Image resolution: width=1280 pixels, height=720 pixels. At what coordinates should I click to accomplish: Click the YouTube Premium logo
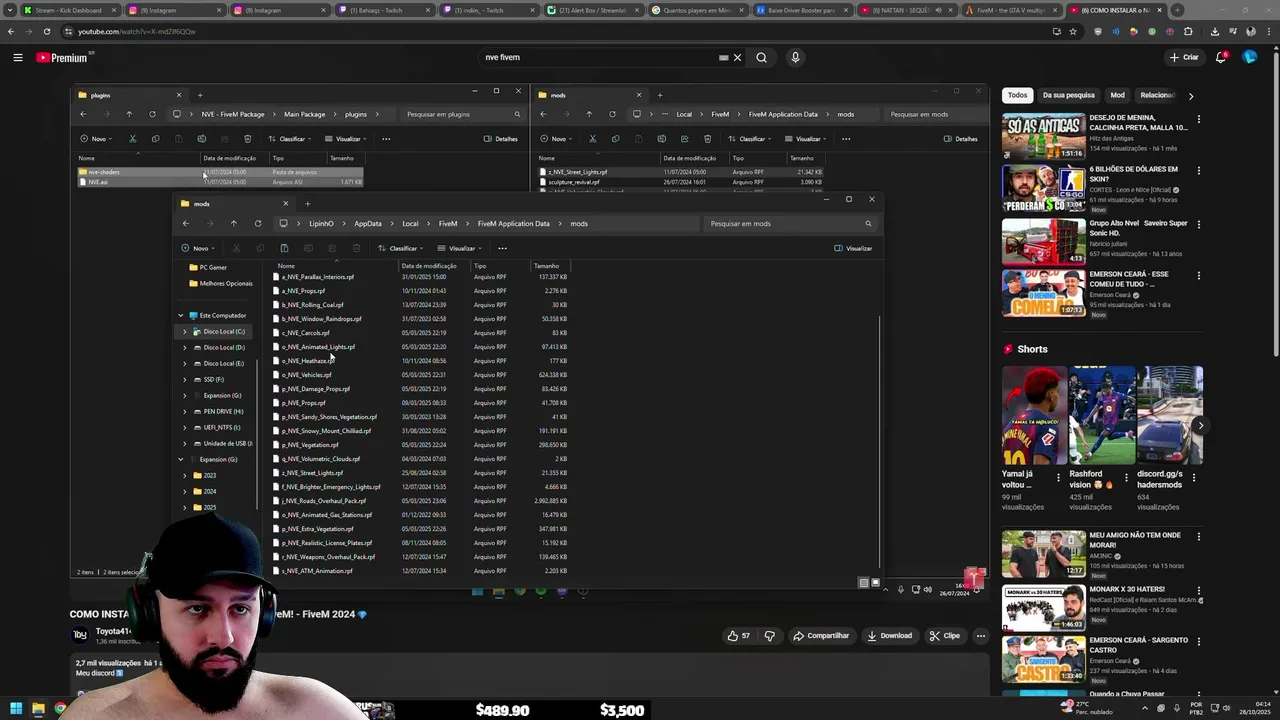[63, 57]
